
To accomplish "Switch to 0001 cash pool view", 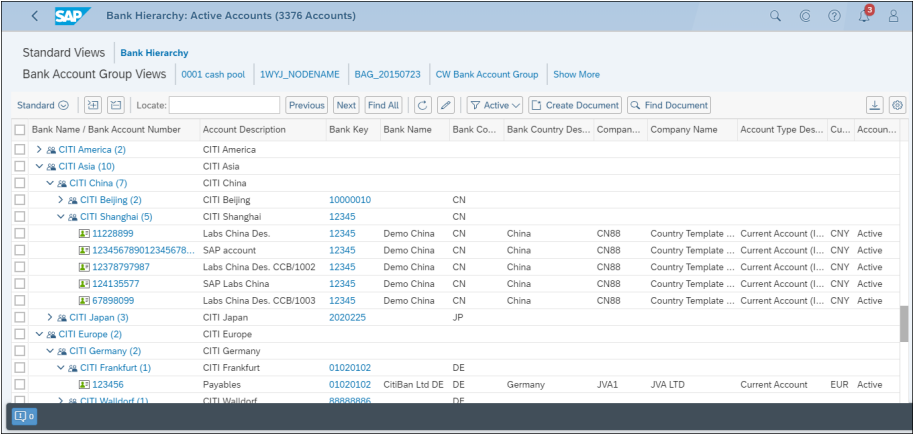I will click(x=213, y=75).
